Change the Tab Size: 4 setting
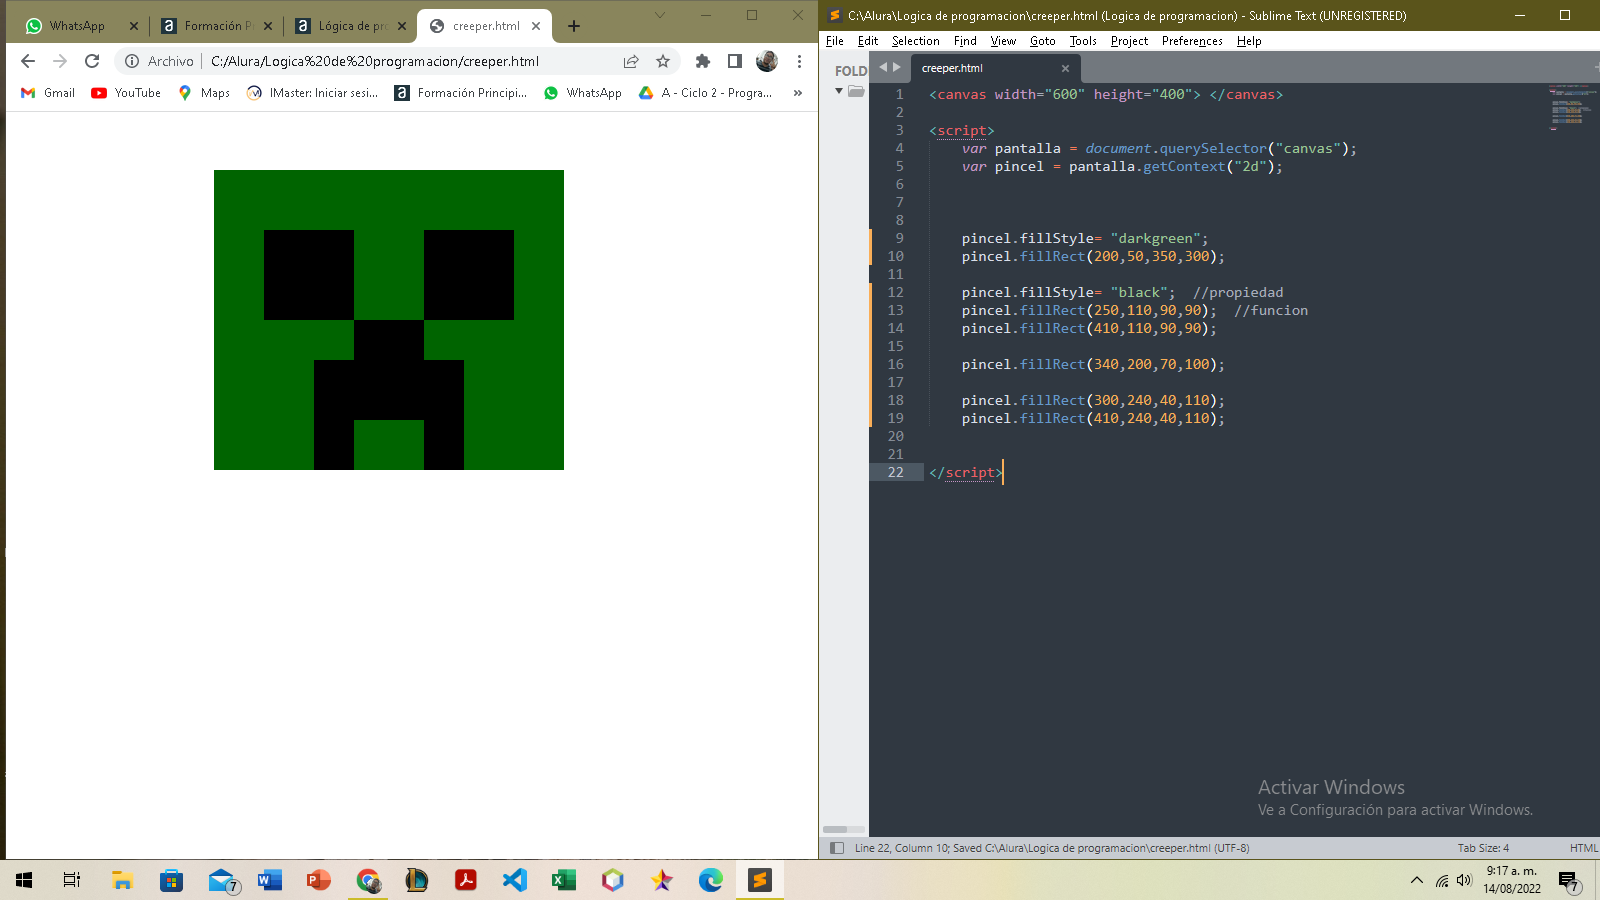The height and width of the screenshot is (900, 1600). [x=1483, y=848]
